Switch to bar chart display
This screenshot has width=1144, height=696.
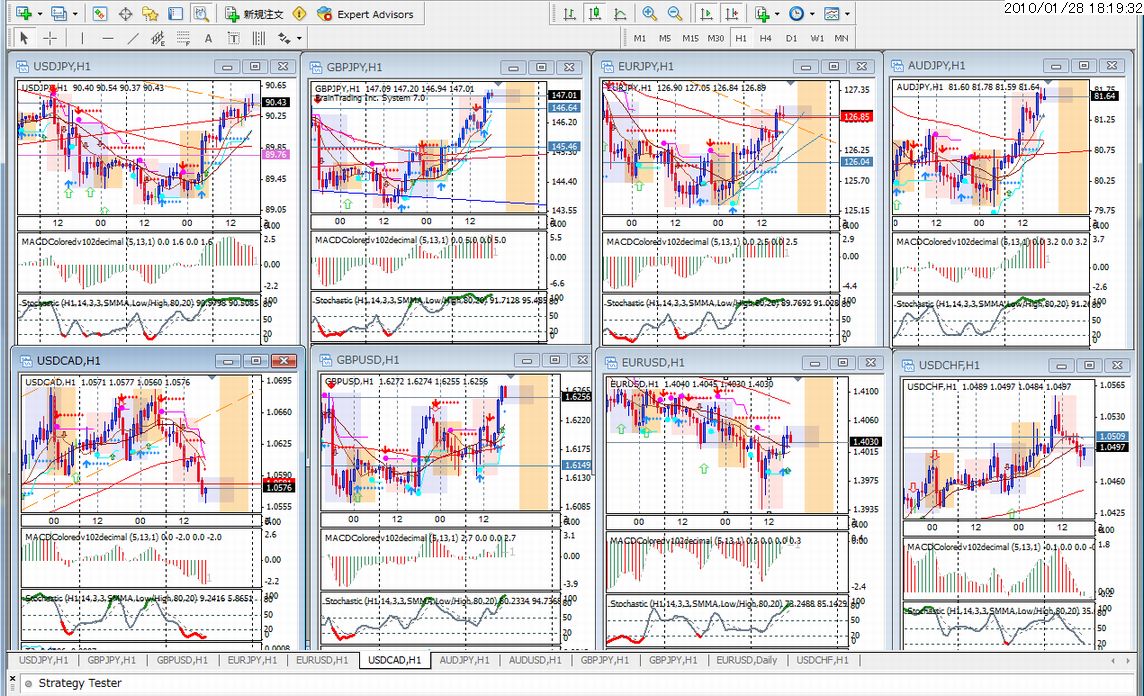coord(570,13)
